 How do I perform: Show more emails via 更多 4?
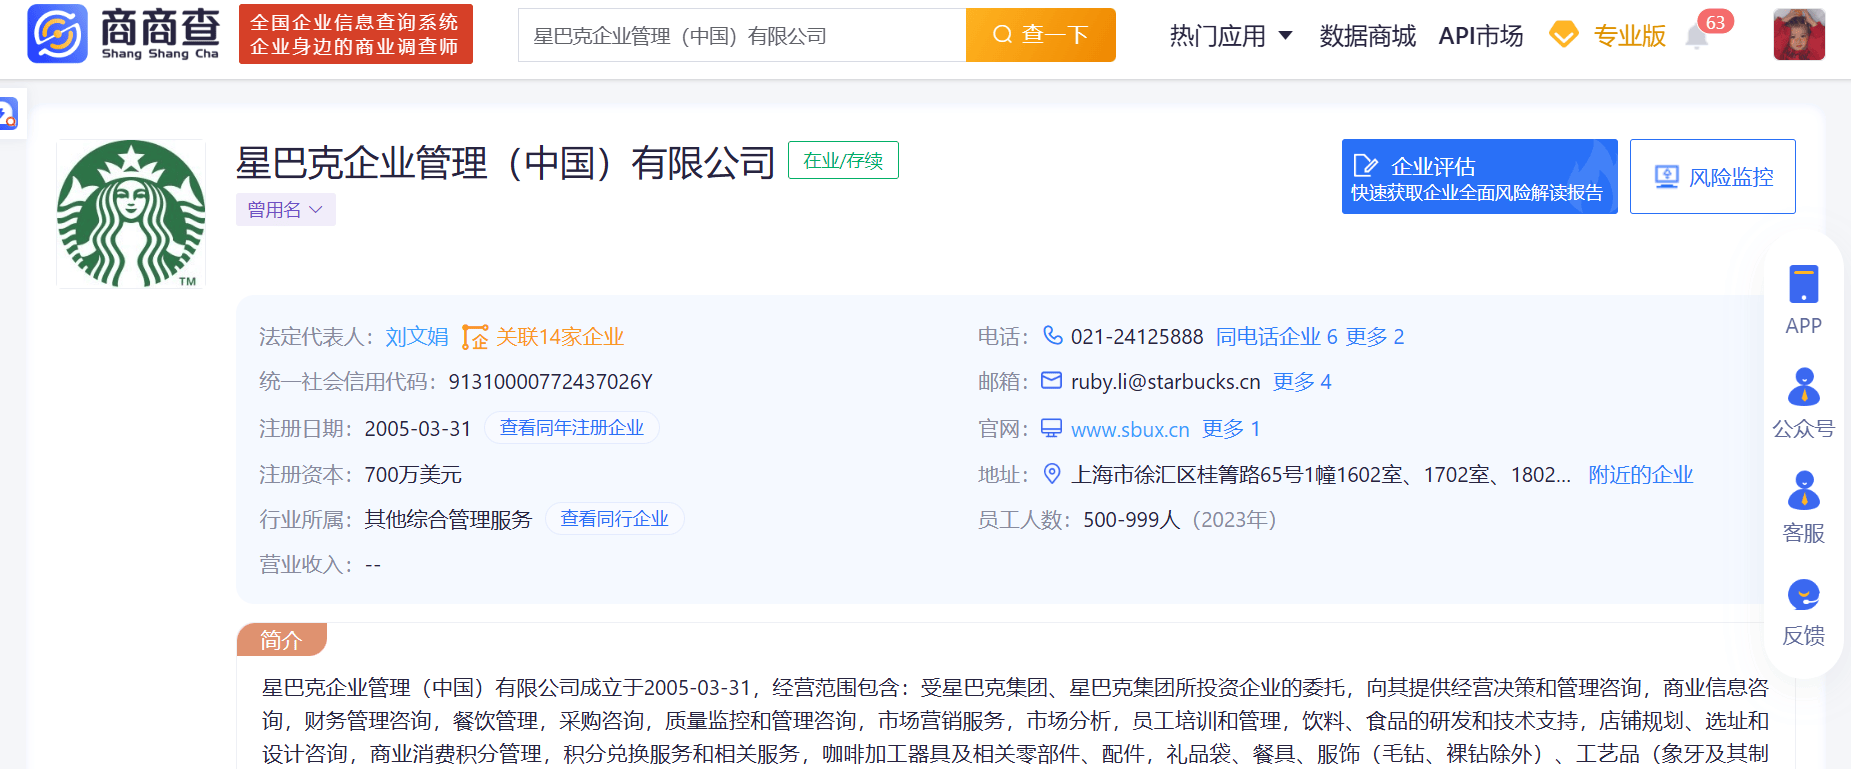(1302, 382)
